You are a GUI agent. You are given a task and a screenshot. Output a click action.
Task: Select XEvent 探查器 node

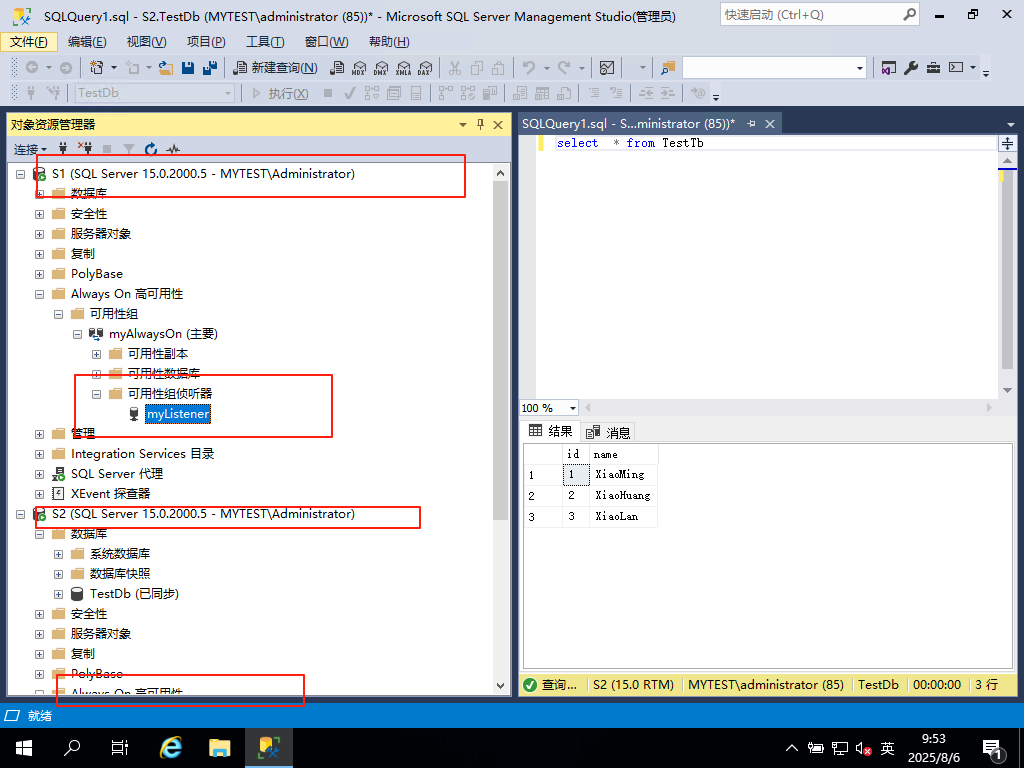click(110, 494)
